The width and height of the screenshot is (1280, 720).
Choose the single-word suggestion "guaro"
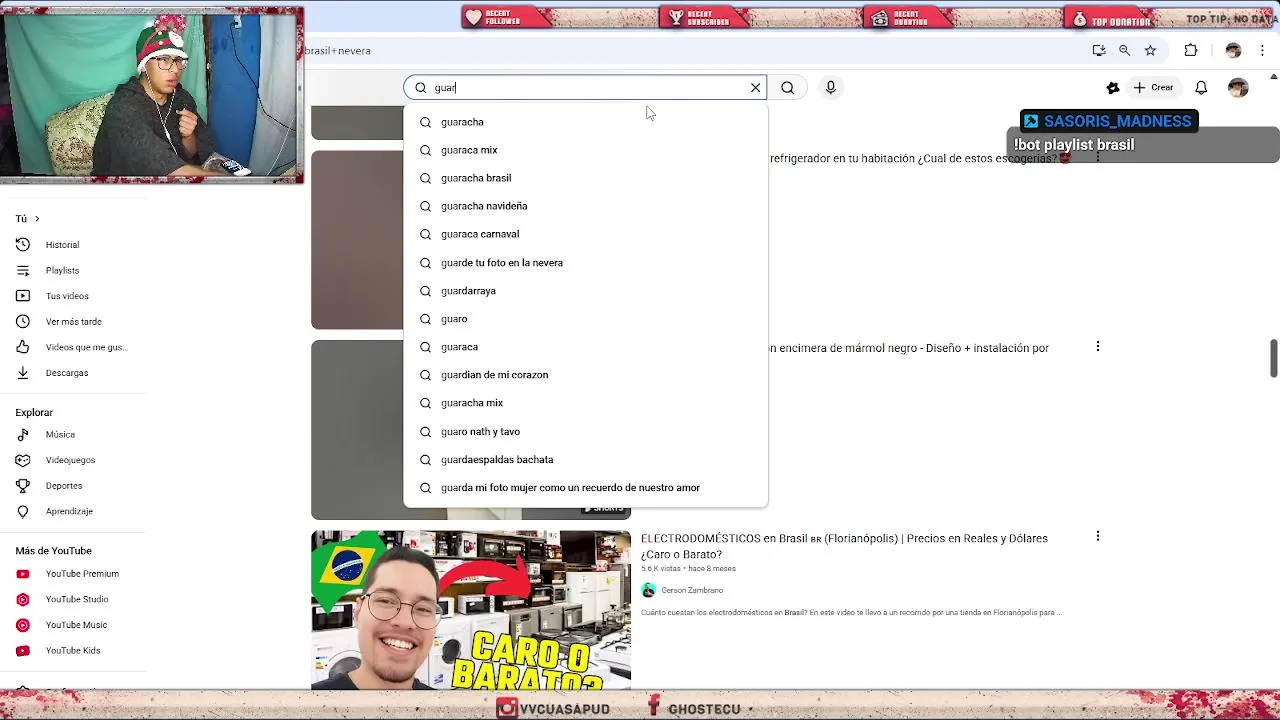point(585,319)
